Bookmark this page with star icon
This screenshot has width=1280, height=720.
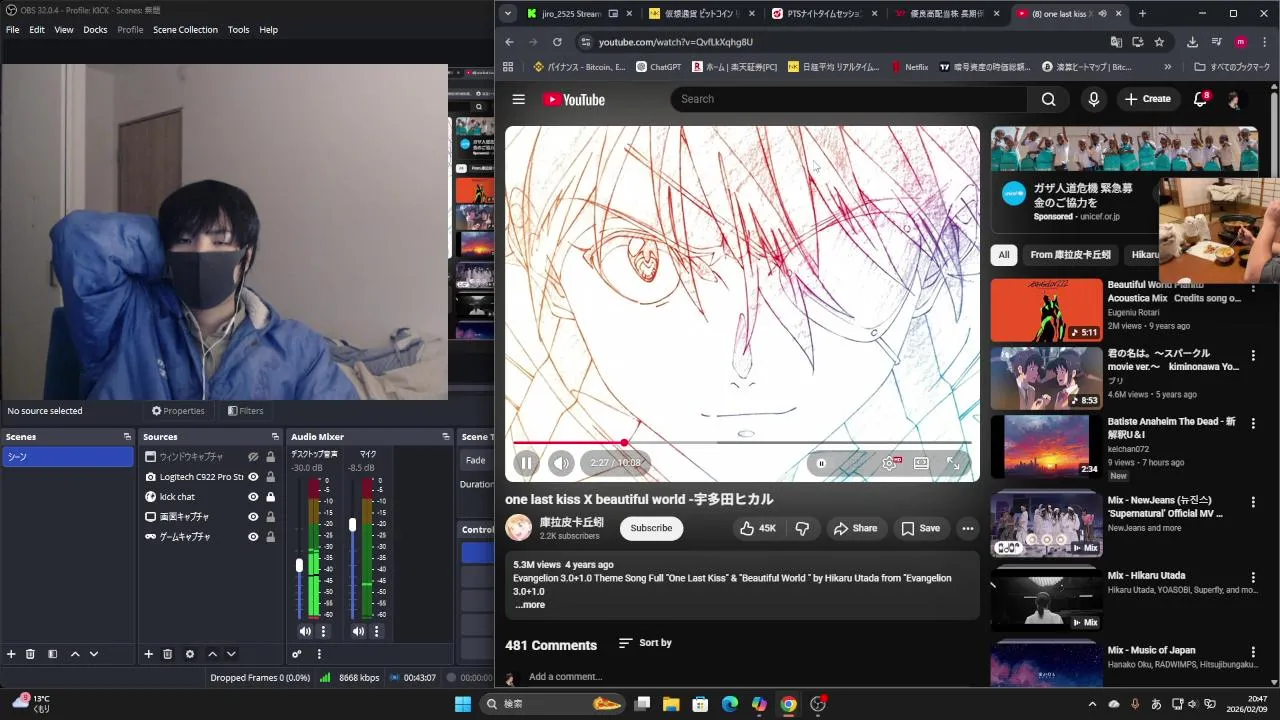point(1159,42)
